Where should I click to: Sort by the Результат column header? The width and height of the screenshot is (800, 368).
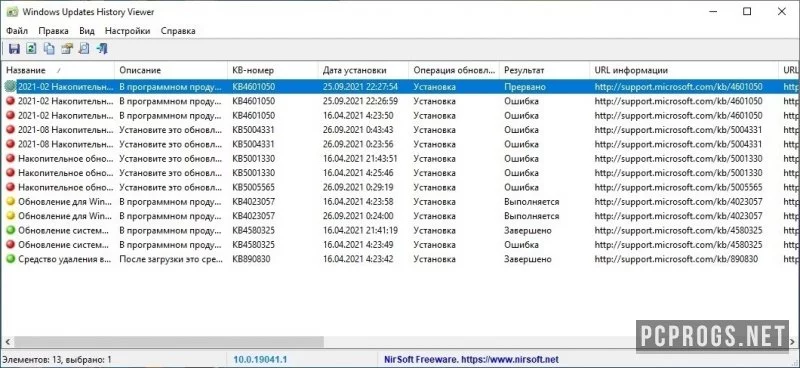[x=544, y=70]
